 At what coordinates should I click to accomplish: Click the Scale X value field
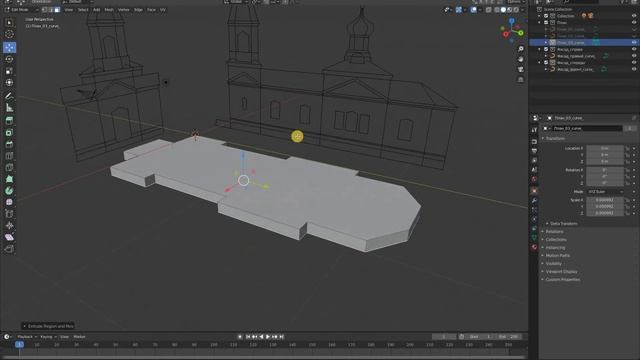tap(605, 200)
